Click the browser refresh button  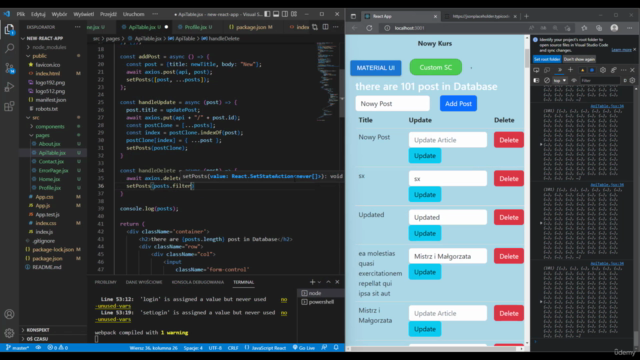point(369,28)
